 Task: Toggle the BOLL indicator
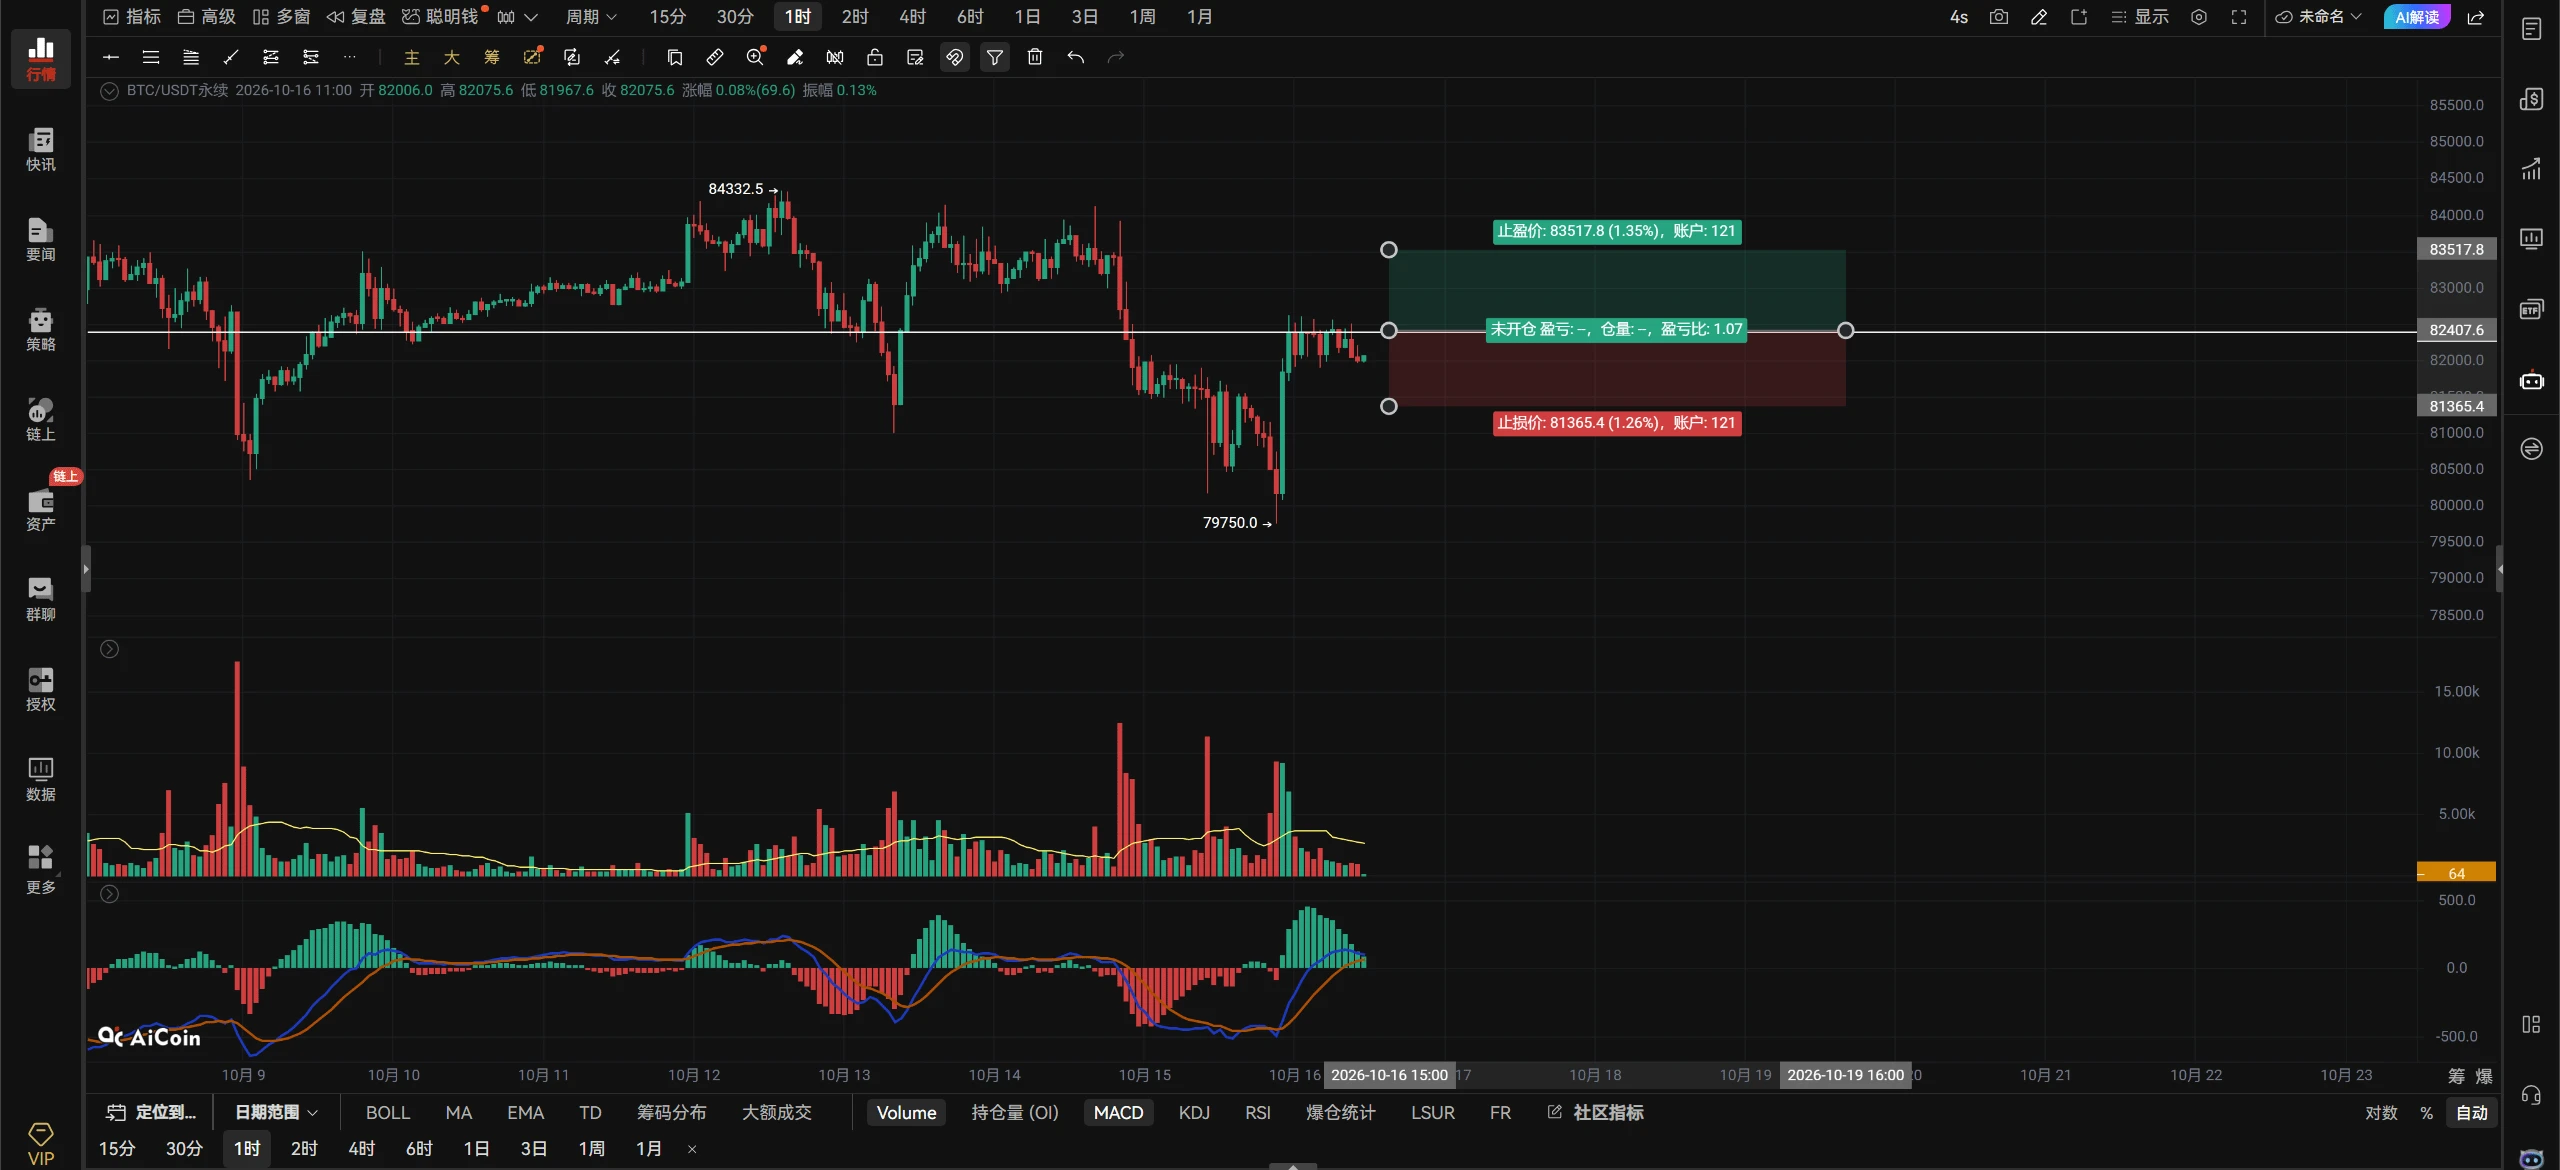(x=388, y=1113)
